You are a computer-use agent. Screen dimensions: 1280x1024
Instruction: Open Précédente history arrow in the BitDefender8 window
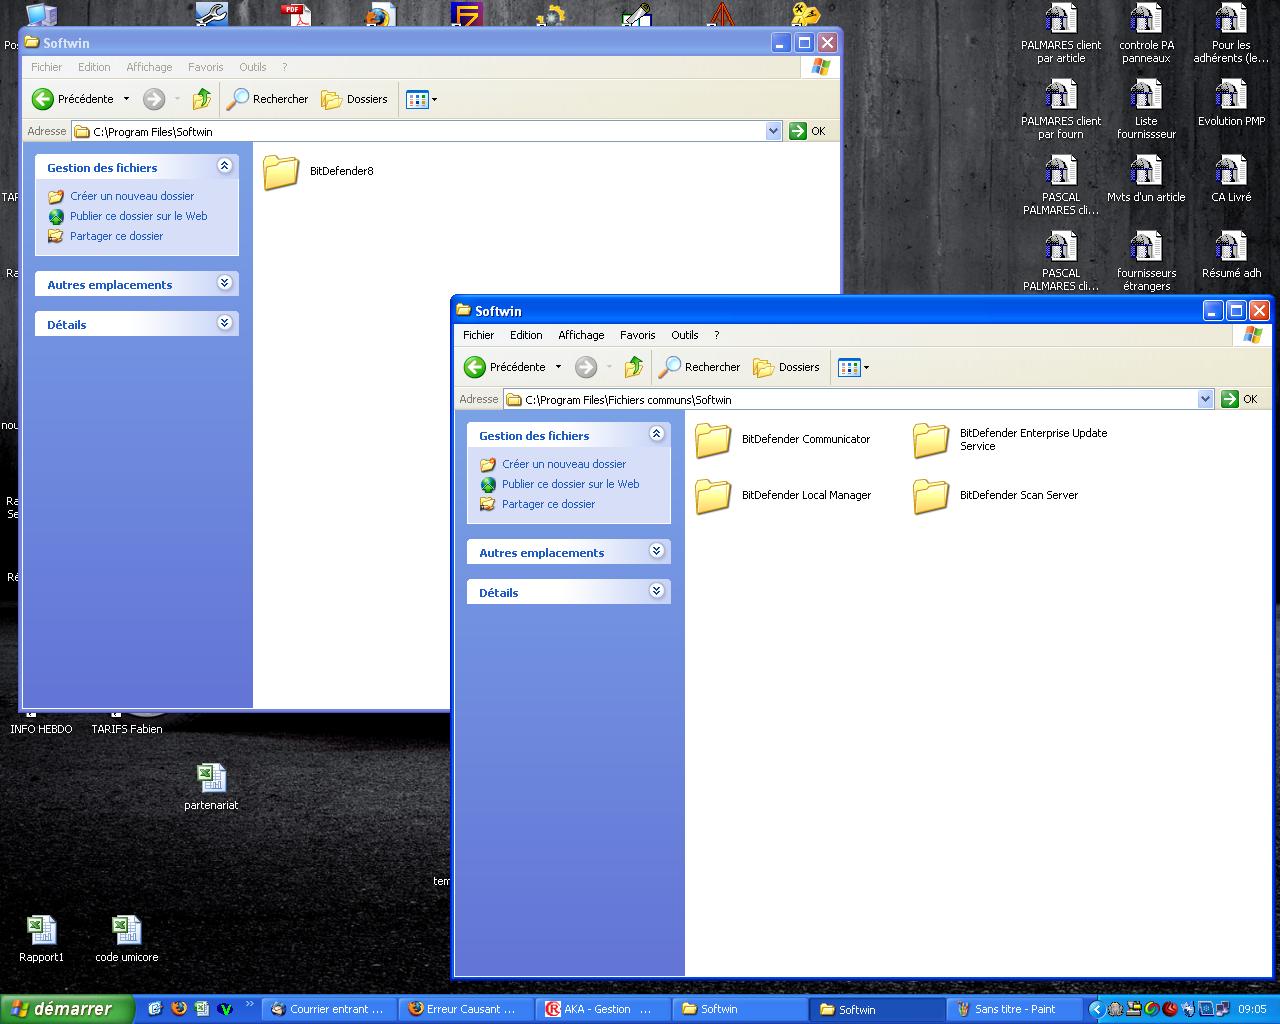tap(126, 99)
